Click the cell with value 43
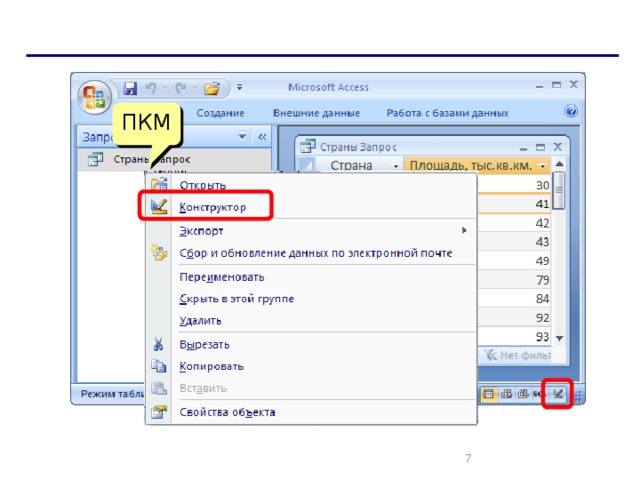Image resolution: width=640 pixels, height=480 pixels. click(514, 242)
